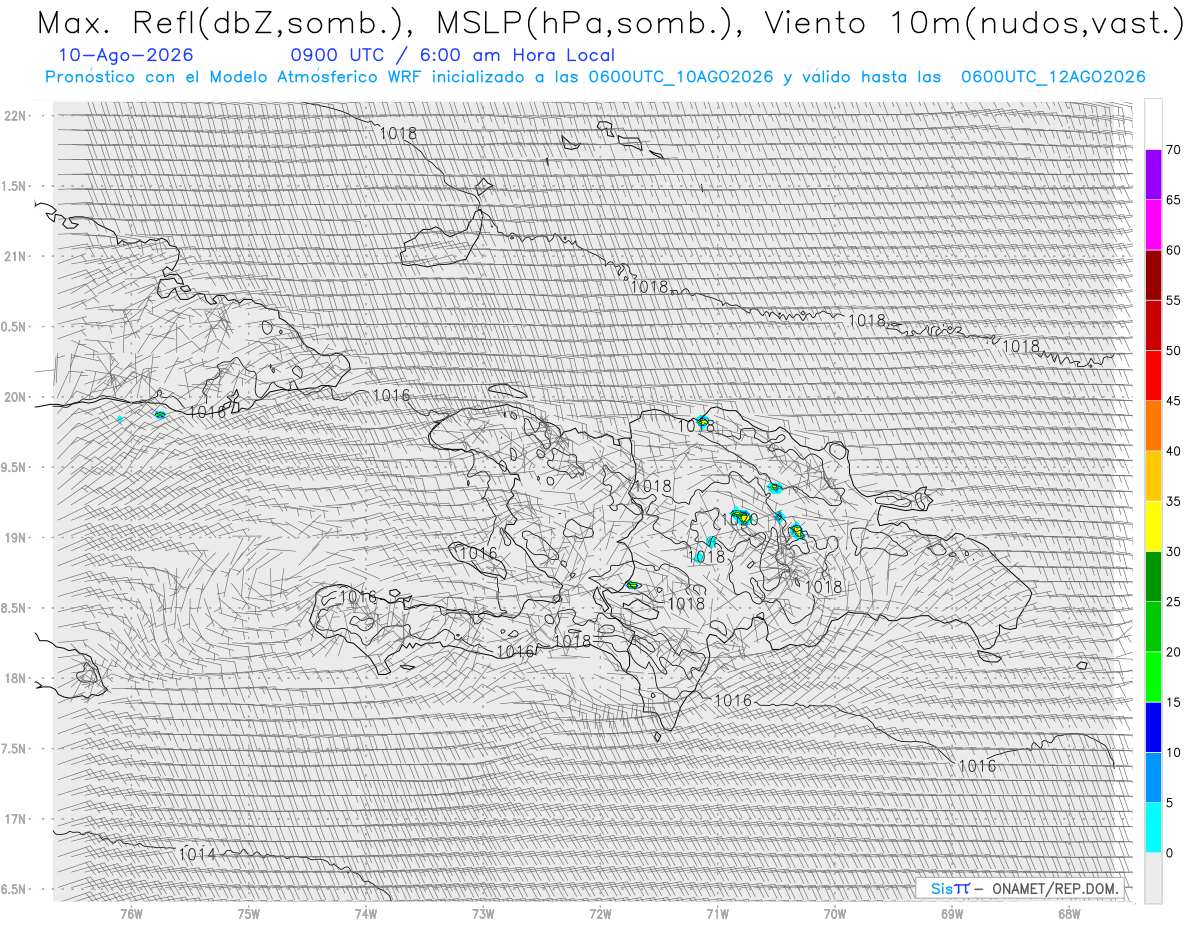
Task: Click the '70W' longitude axis label
Action: coord(835,915)
